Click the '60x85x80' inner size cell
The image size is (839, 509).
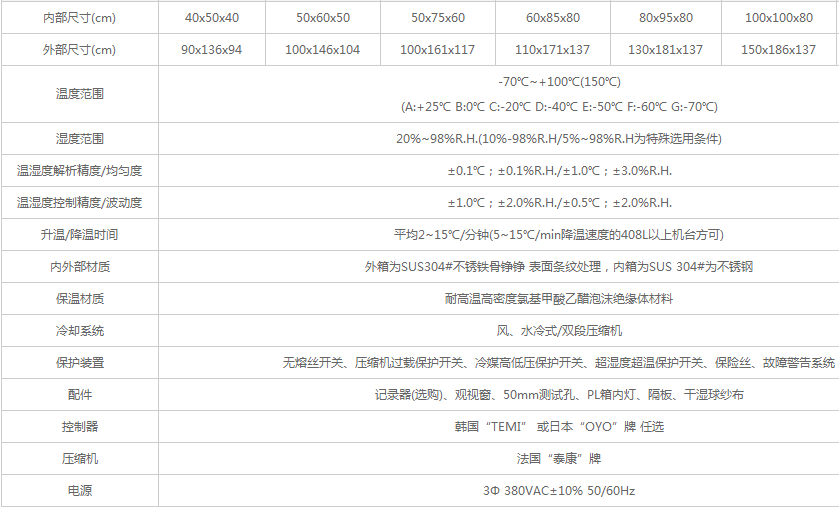(x=553, y=18)
